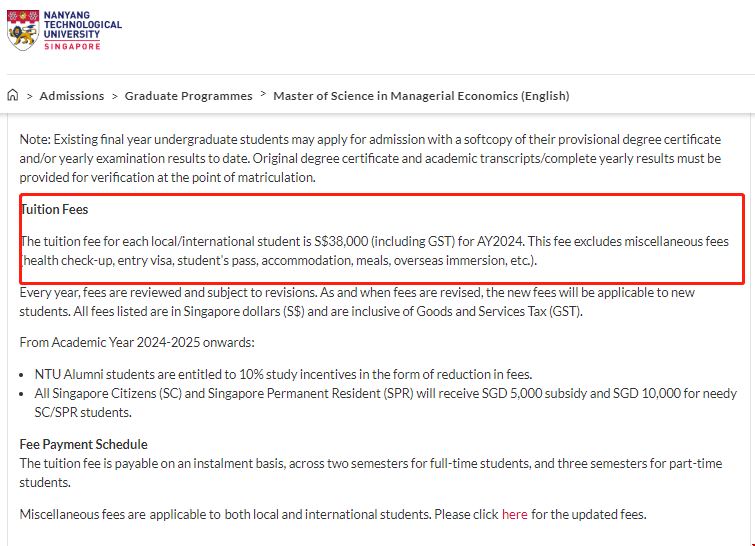Open the Admissions breadcrumb link
The height and width of the screenshot is (546, 755).
pyautogui.click(x=72, y=96)
